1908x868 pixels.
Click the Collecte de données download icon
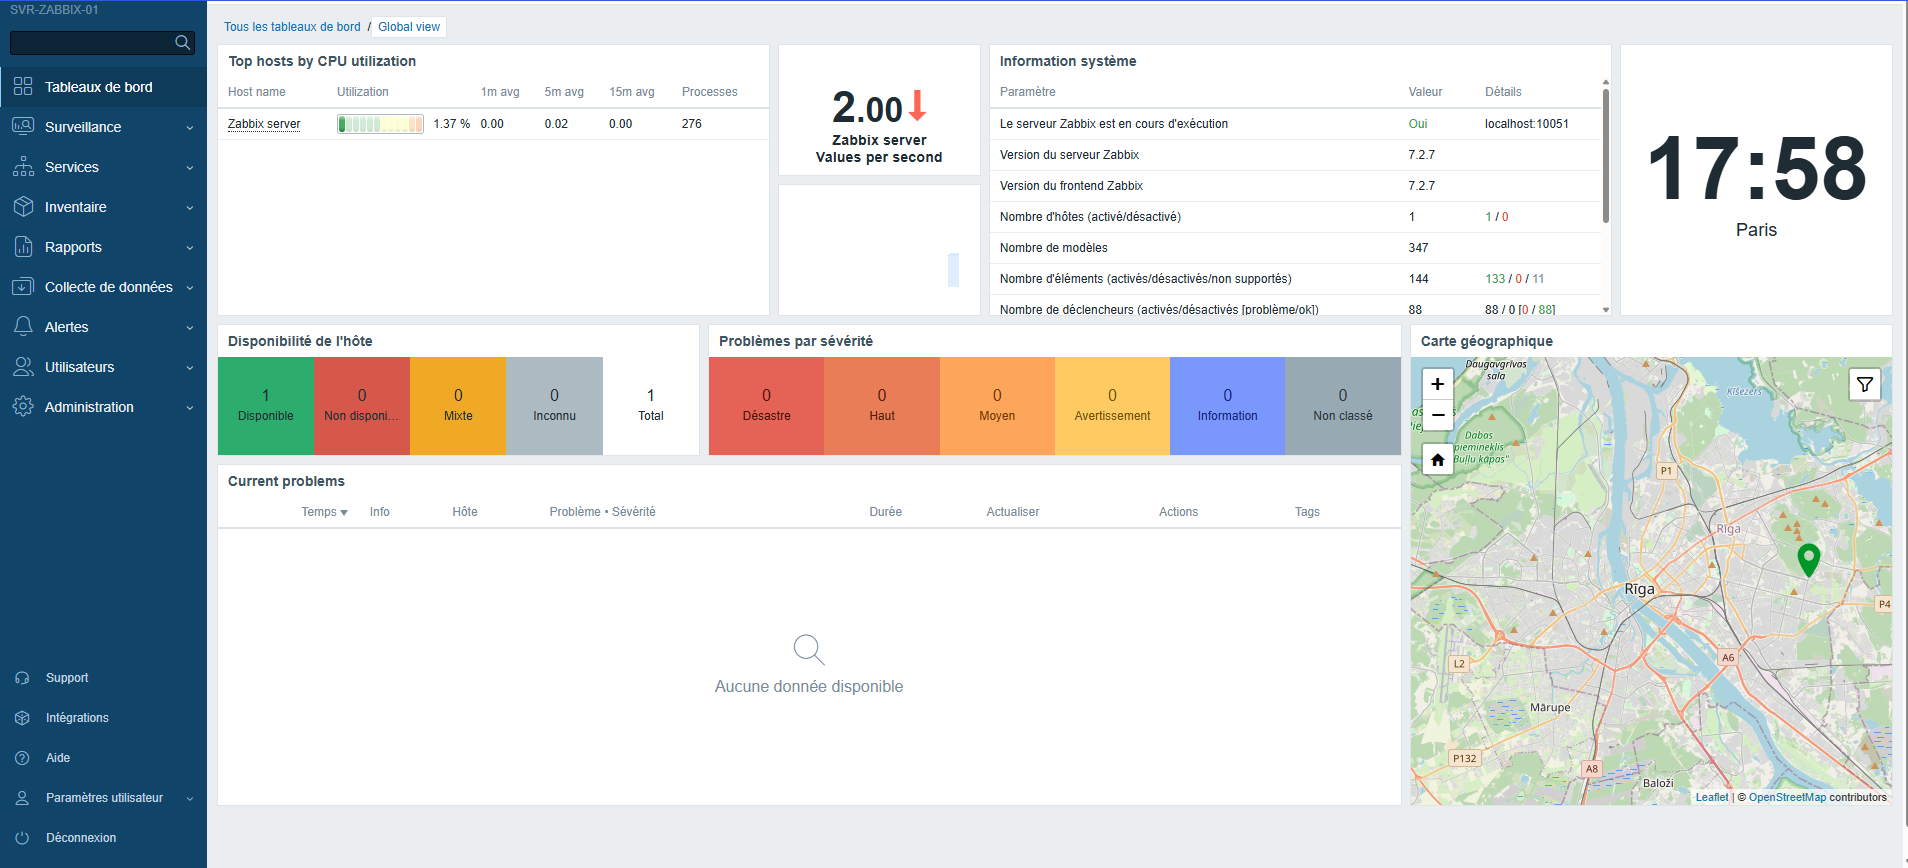[23, 287]
